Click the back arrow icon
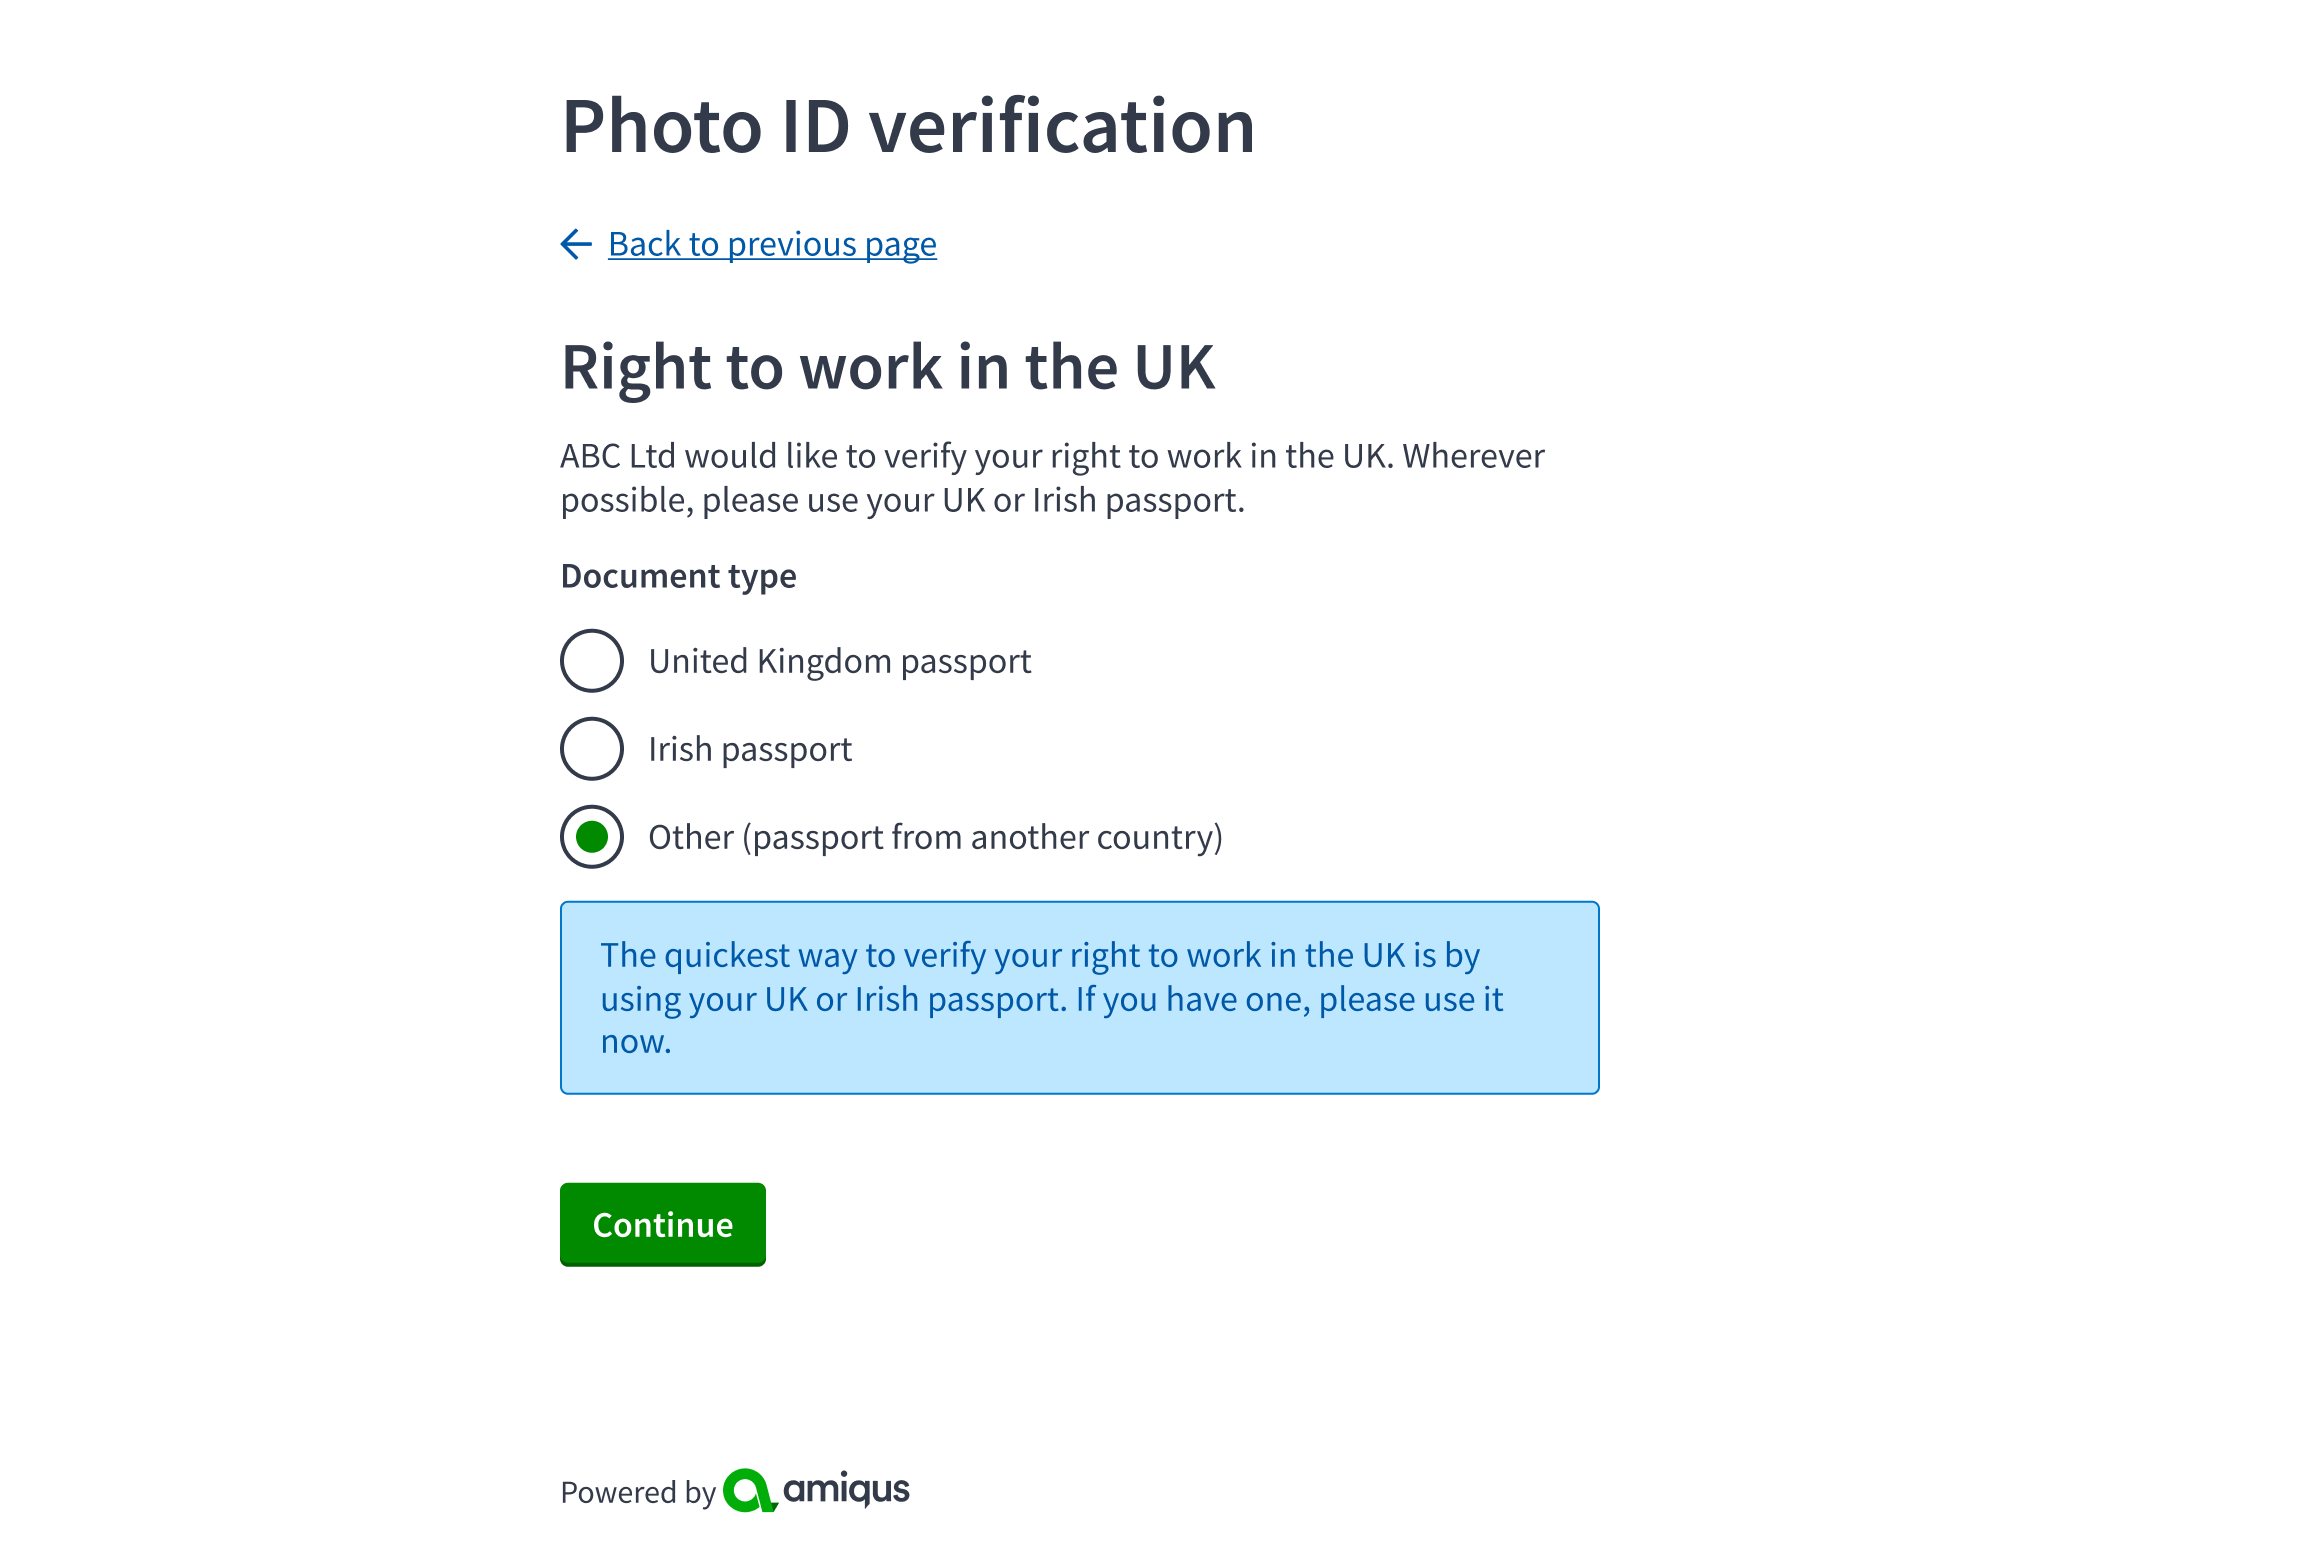Viewport: 2320px width, 1563px height. 576,244
